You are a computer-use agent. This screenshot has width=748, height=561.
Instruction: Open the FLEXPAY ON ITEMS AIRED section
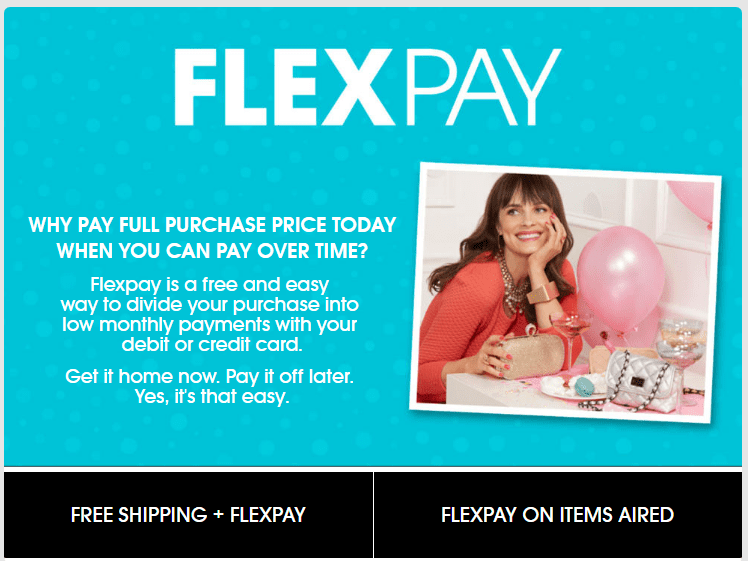click(557, 515)
